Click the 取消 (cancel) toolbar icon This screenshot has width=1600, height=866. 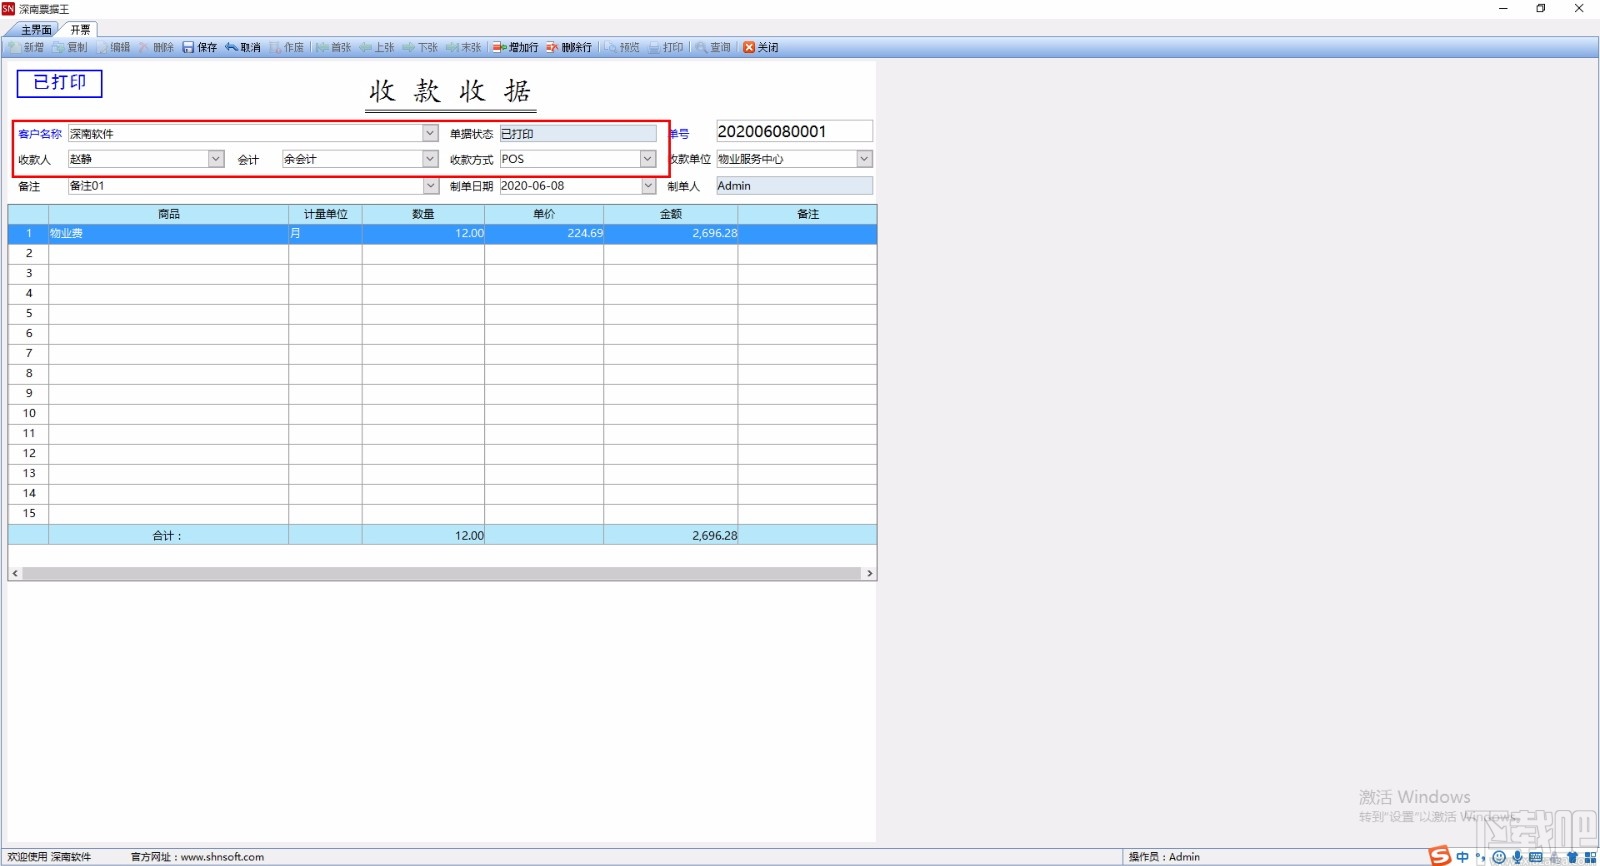pos(243,47)
